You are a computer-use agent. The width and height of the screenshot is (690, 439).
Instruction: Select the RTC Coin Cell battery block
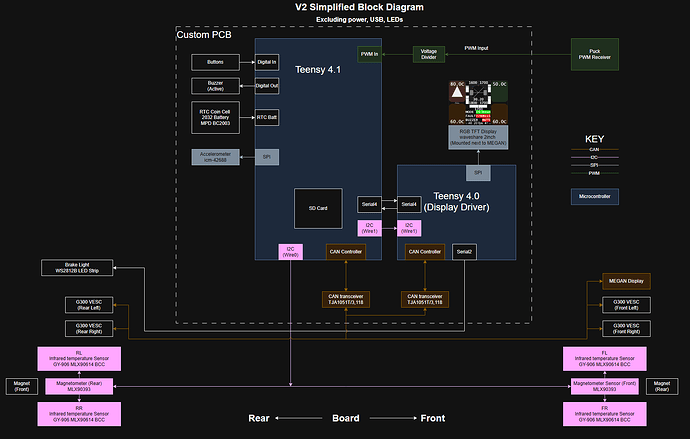pos(217,116)
